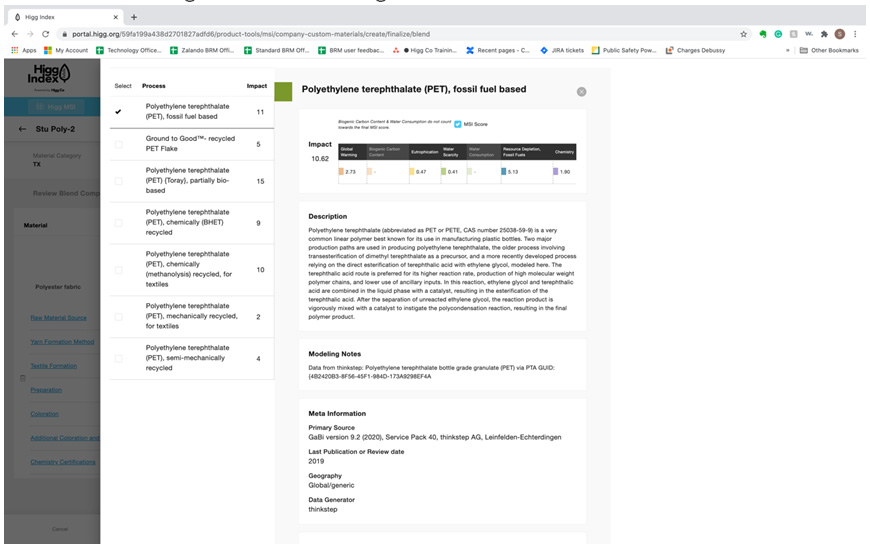Open the Textile Formation link

tap(53, 366)
